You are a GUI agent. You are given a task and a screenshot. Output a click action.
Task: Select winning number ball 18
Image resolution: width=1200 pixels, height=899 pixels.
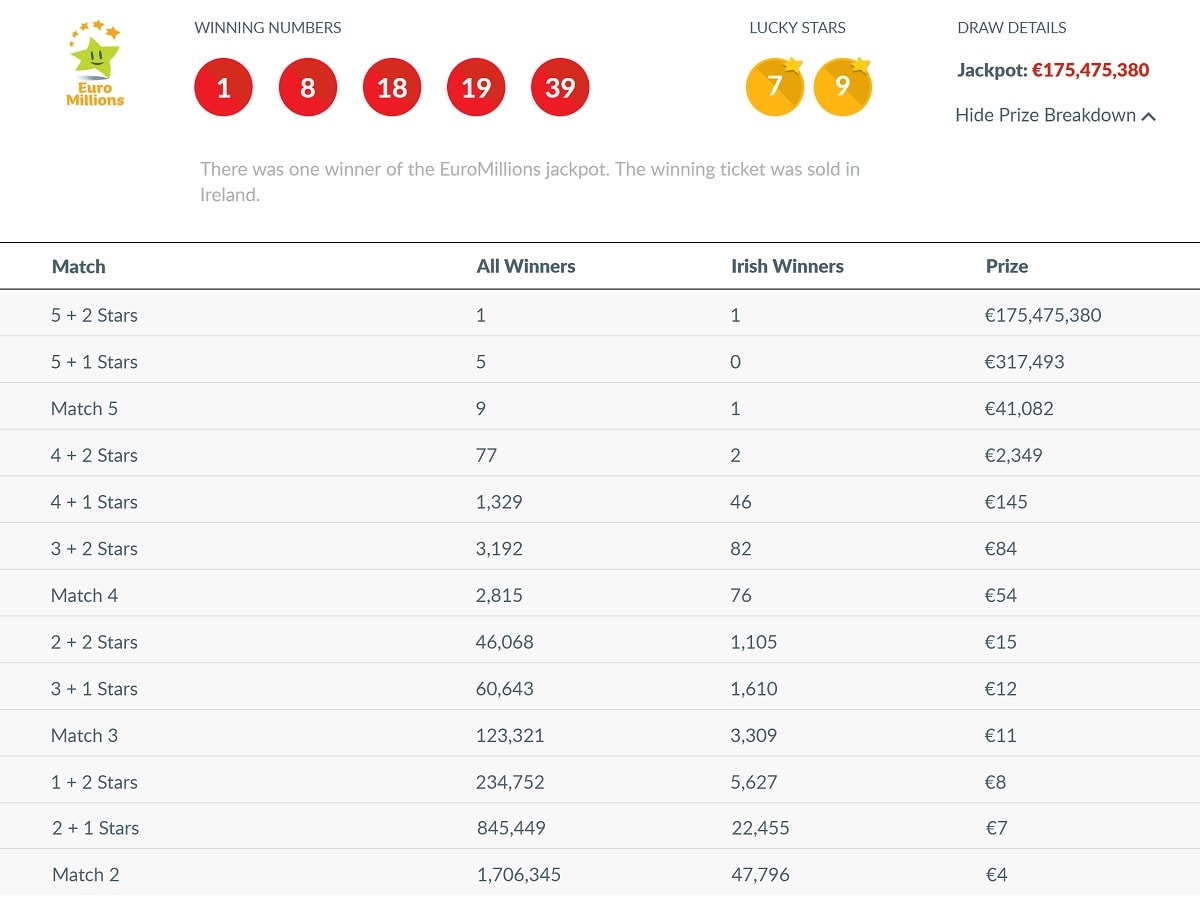(x=392, y=88)
